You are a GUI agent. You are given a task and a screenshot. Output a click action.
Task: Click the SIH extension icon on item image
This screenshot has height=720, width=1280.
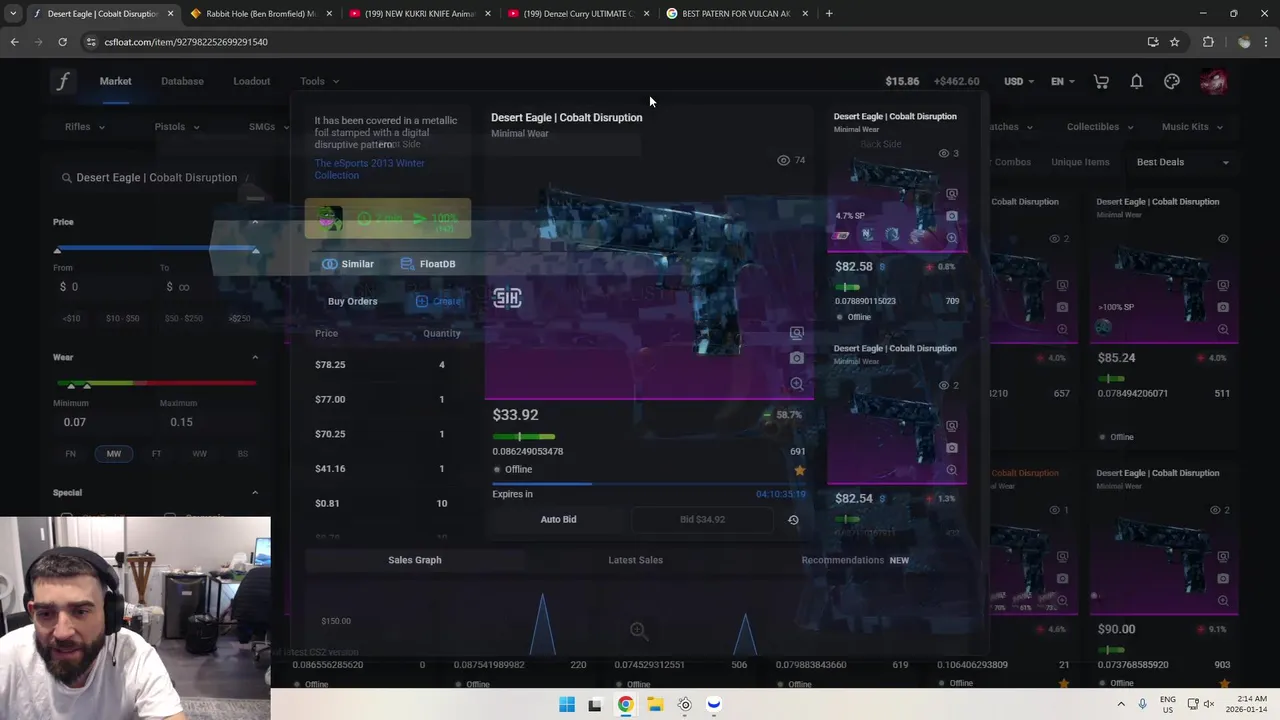coord(507,298)
